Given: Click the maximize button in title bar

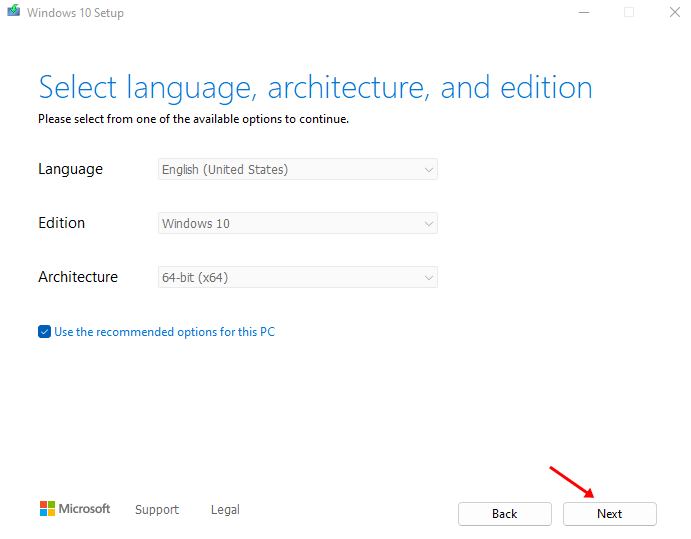Looking at the screenshot, I should [x=629, y=13].
